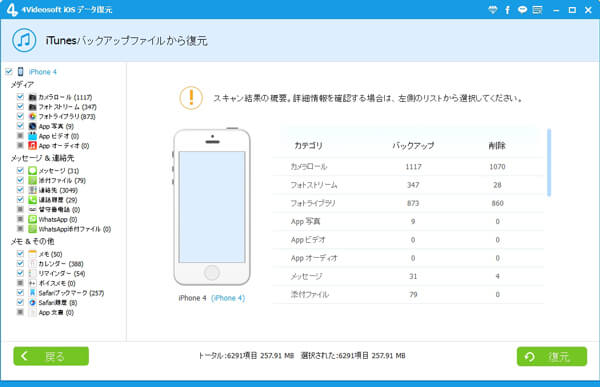Viewport: 600px width, 387px height.
Task: Uncheck the iPhone 4 device checkbox
Action: pos(9,71)
